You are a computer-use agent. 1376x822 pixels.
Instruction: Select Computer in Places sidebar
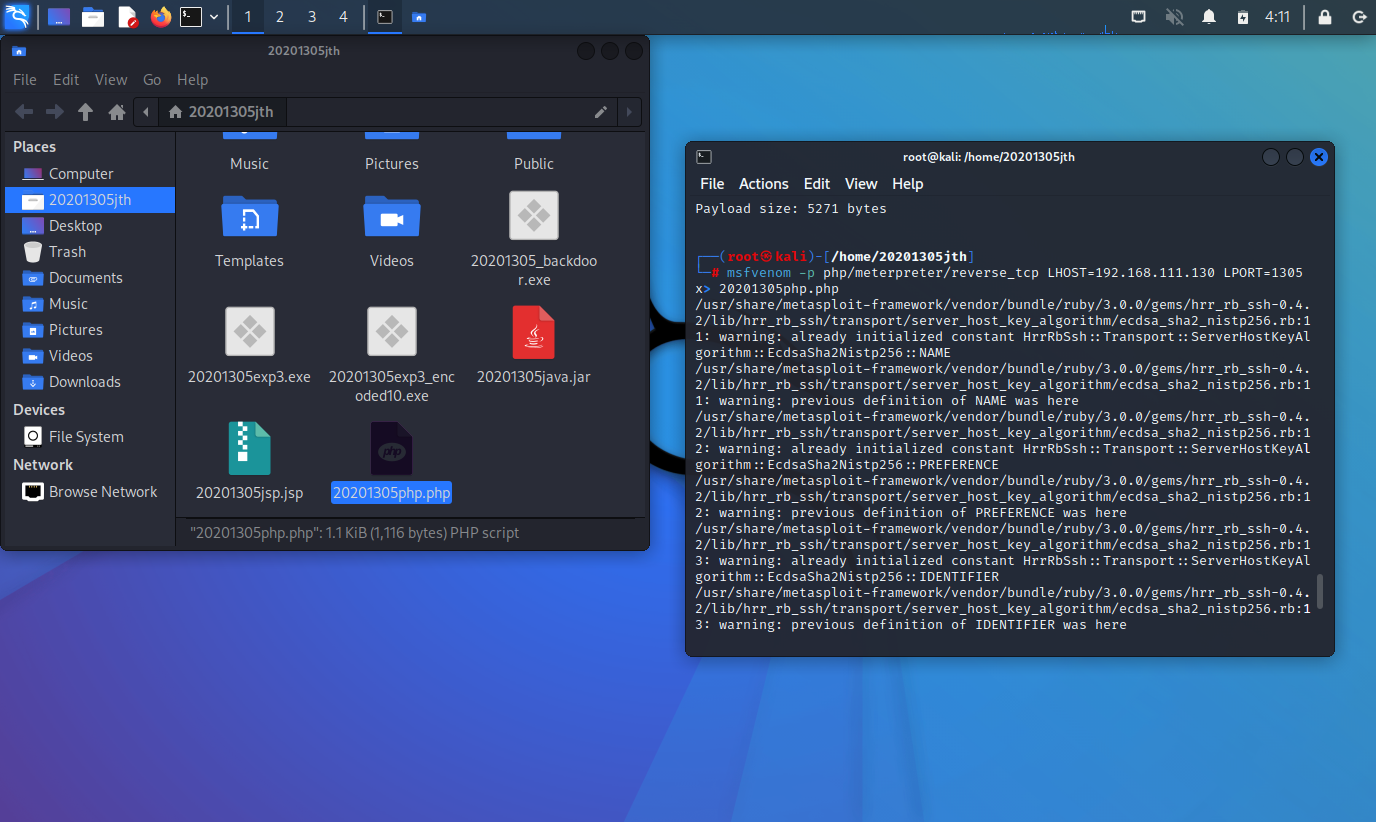tap(90, 174)
